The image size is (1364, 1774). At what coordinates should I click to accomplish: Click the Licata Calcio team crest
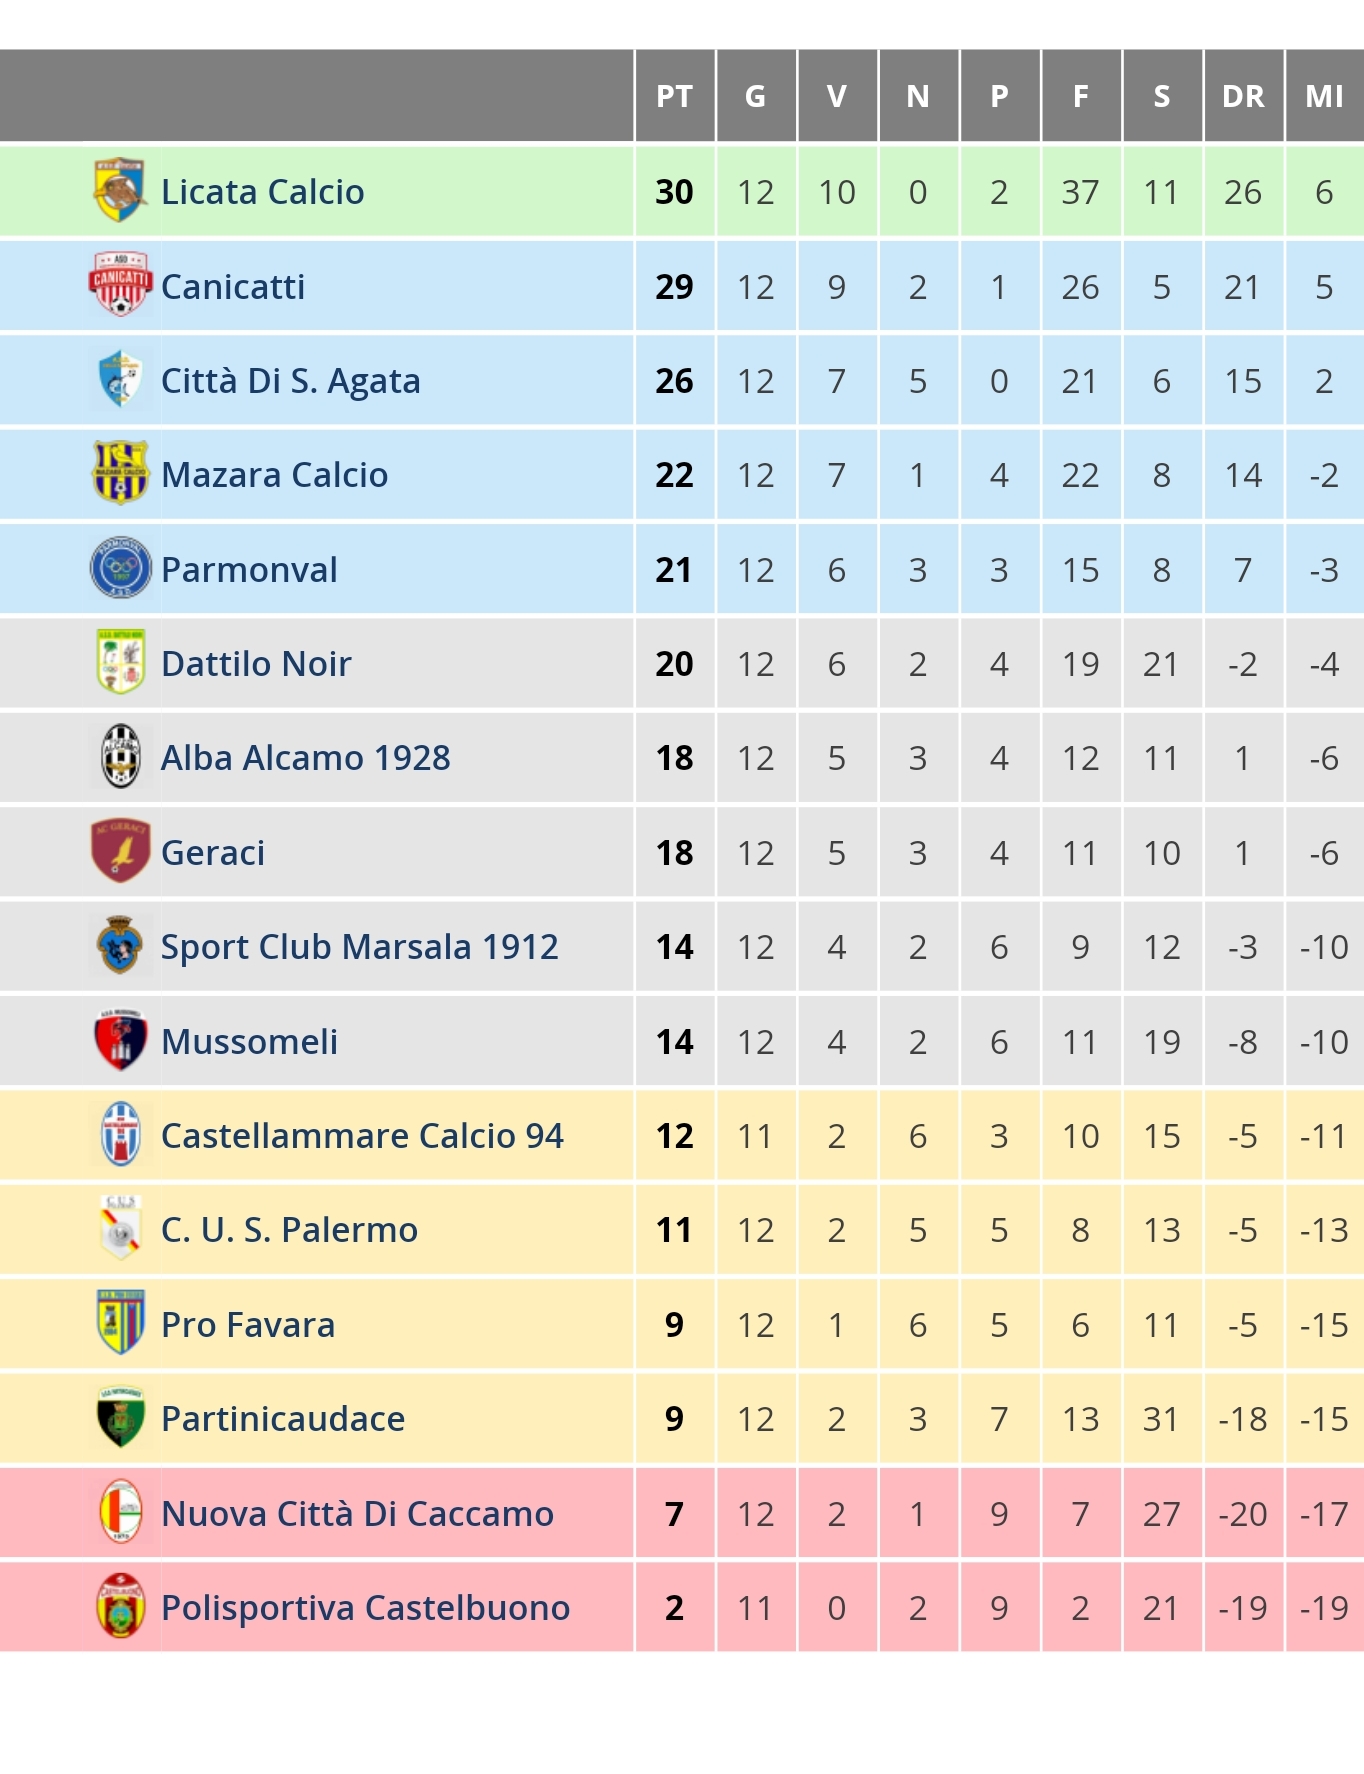(121, 190)
